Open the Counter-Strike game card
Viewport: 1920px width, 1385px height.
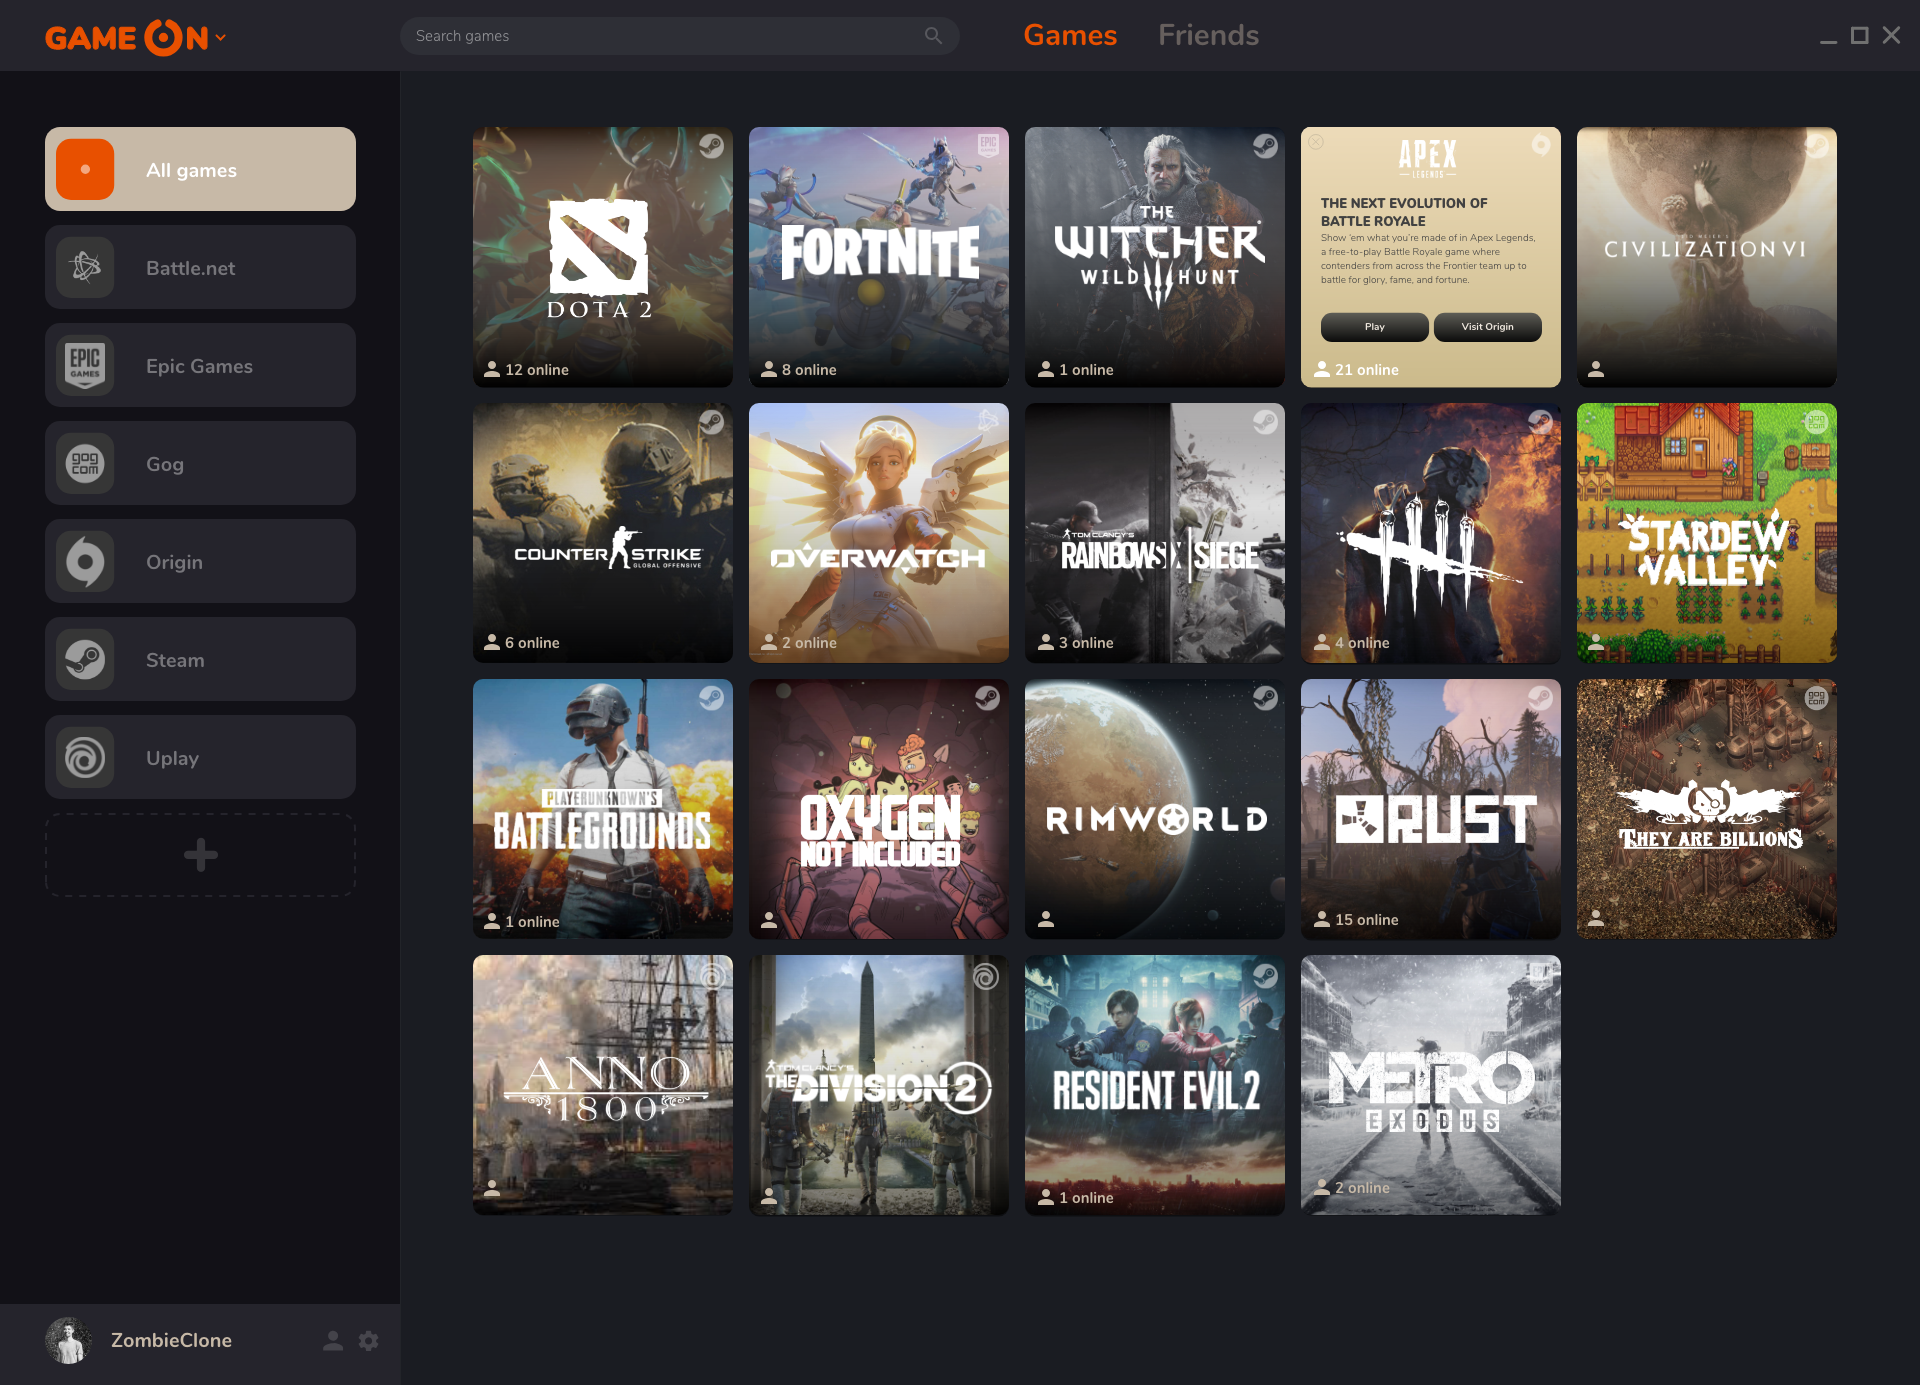pyautogui.click(x=603, y=533)
